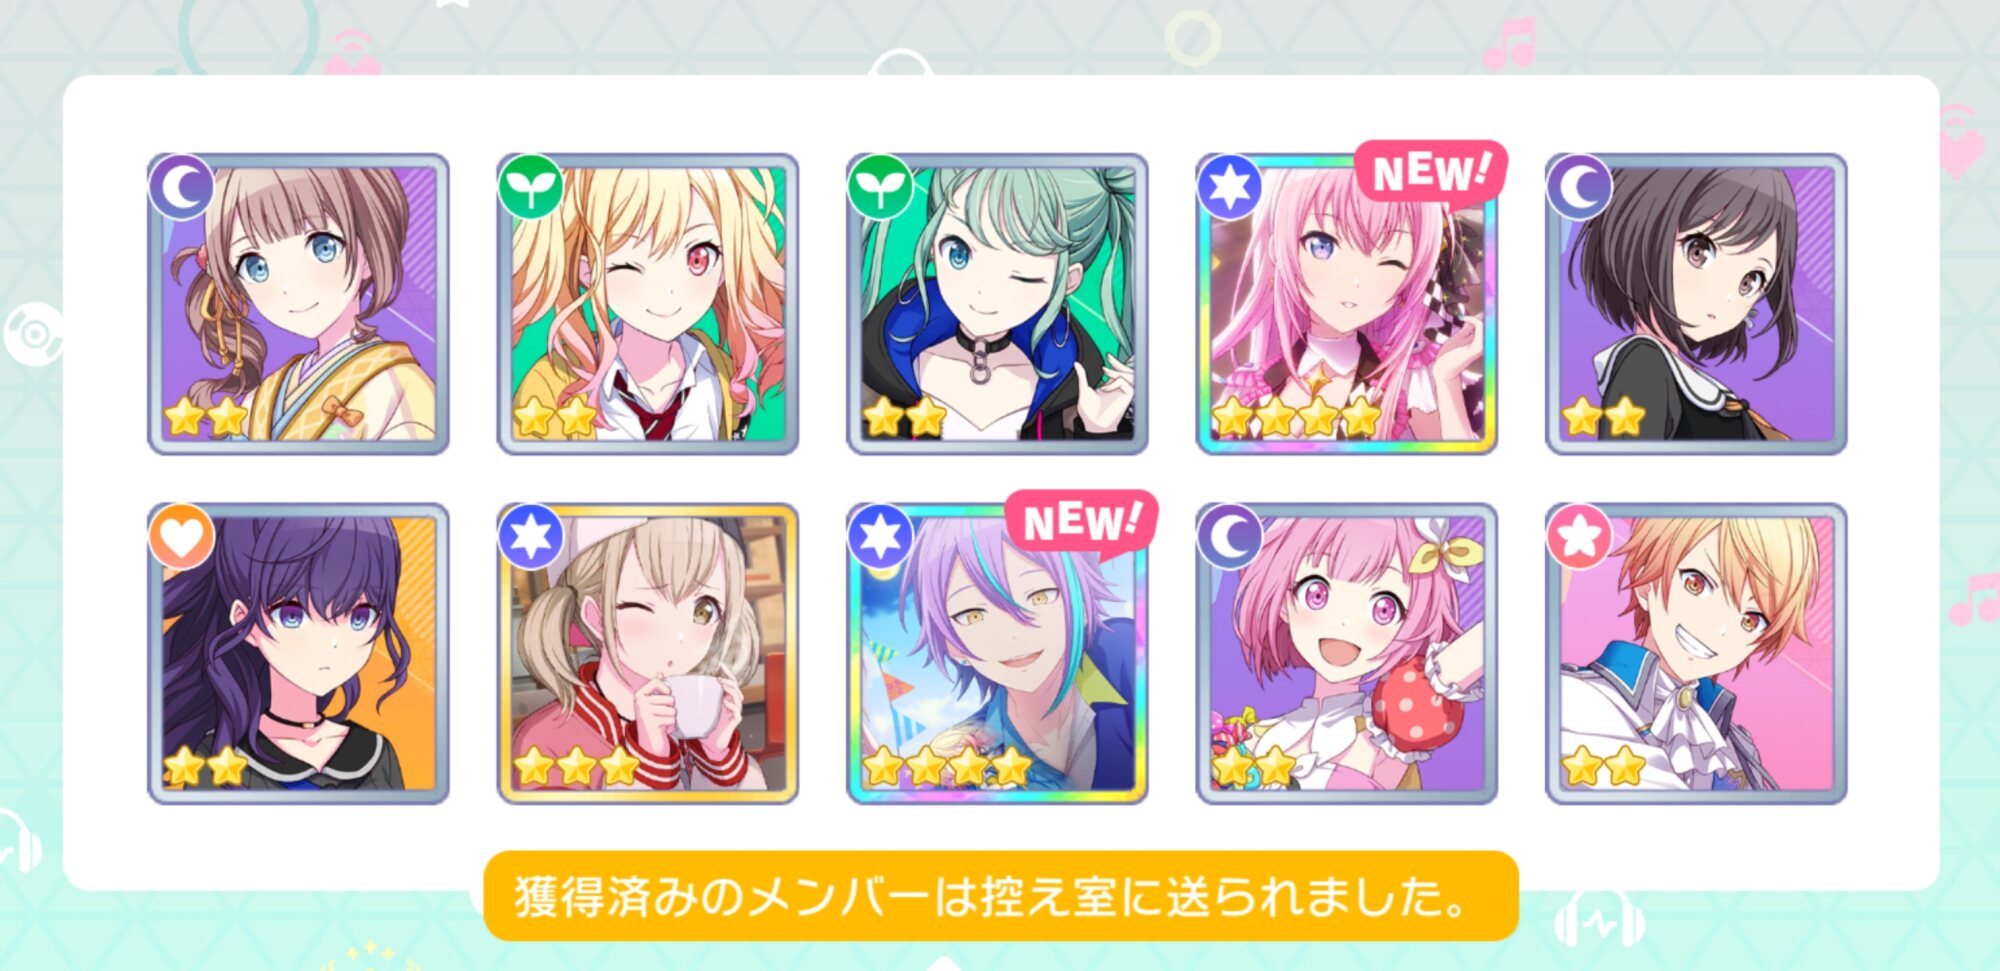Click the green sprout icon on blonde girl card
The height and width of the screenshot is (971, 2000).
coord(531,187)
